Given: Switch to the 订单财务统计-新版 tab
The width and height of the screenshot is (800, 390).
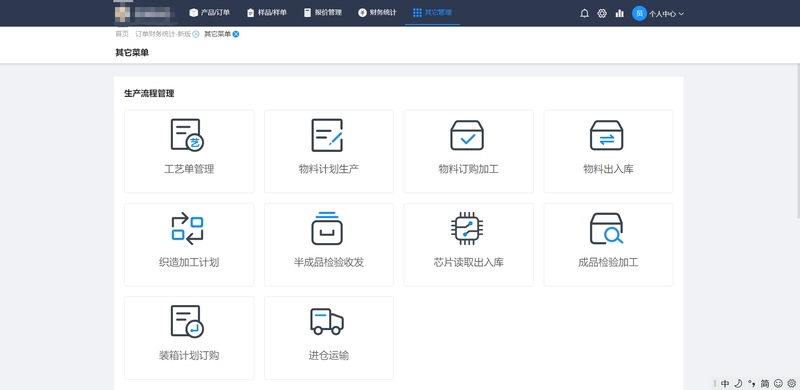Looking at the screenshot, I should [x=163, y=34].
